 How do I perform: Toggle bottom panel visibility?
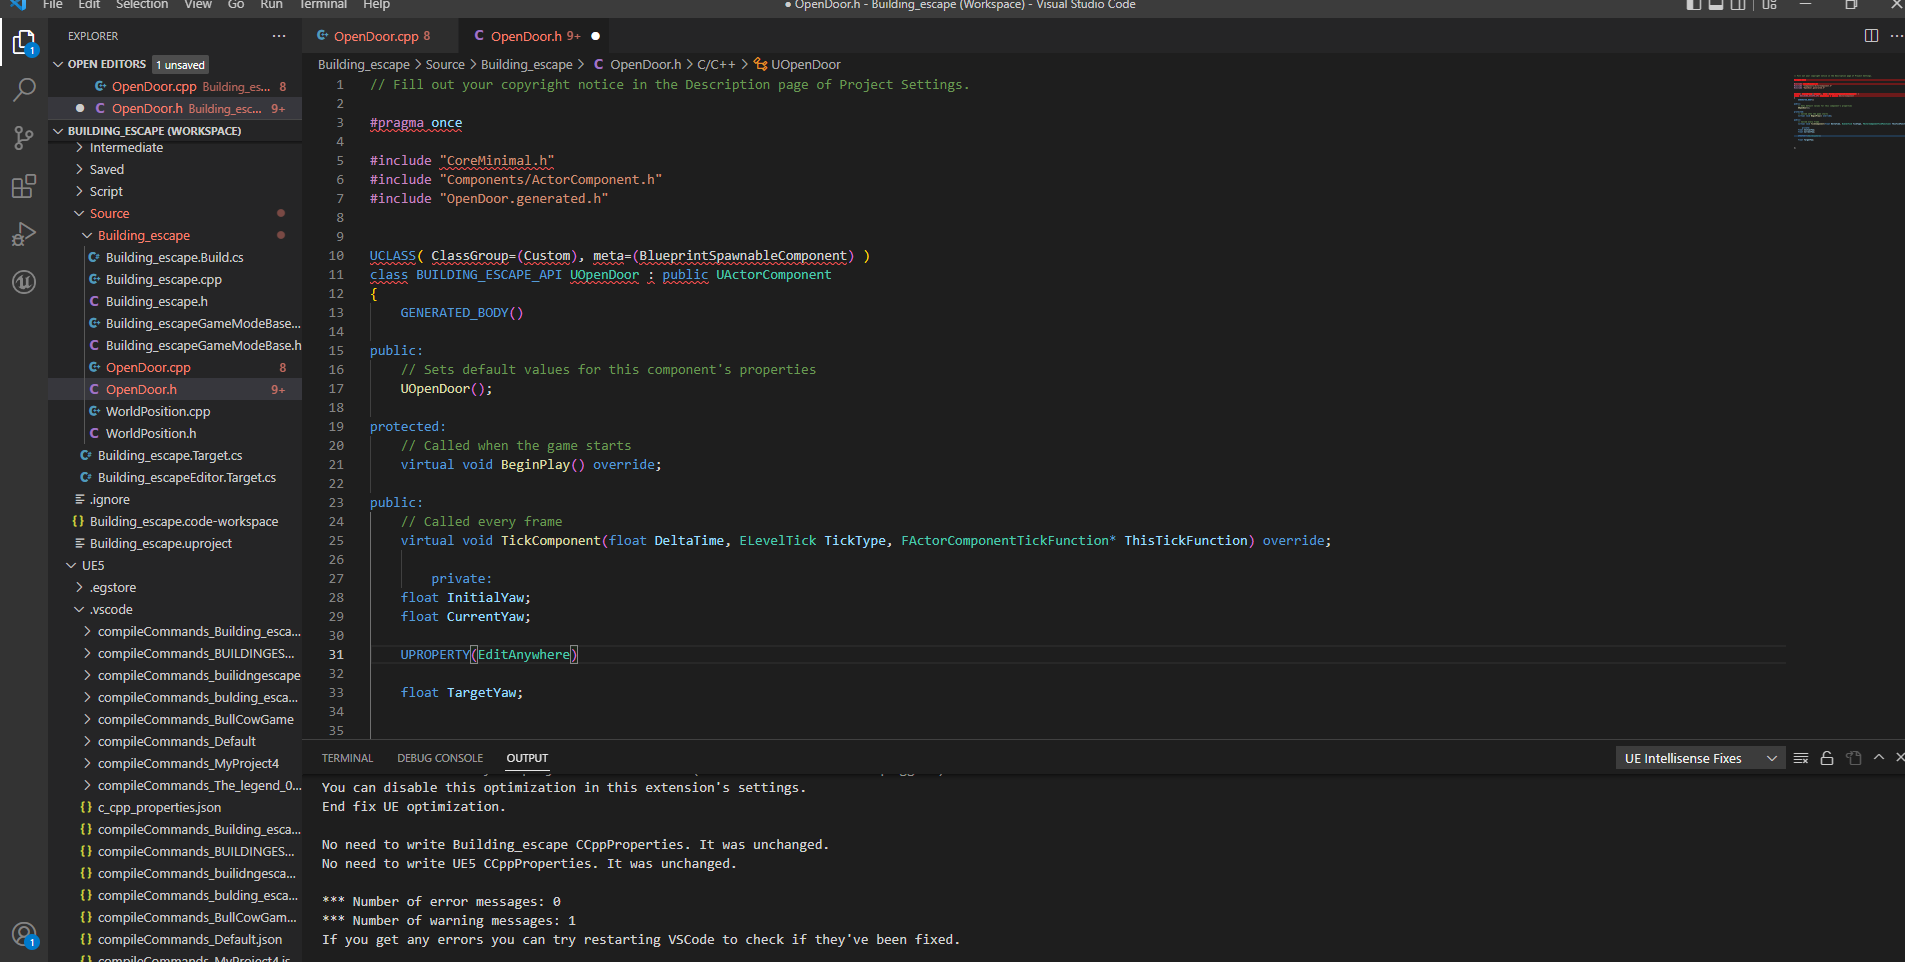coord(1716,5)
